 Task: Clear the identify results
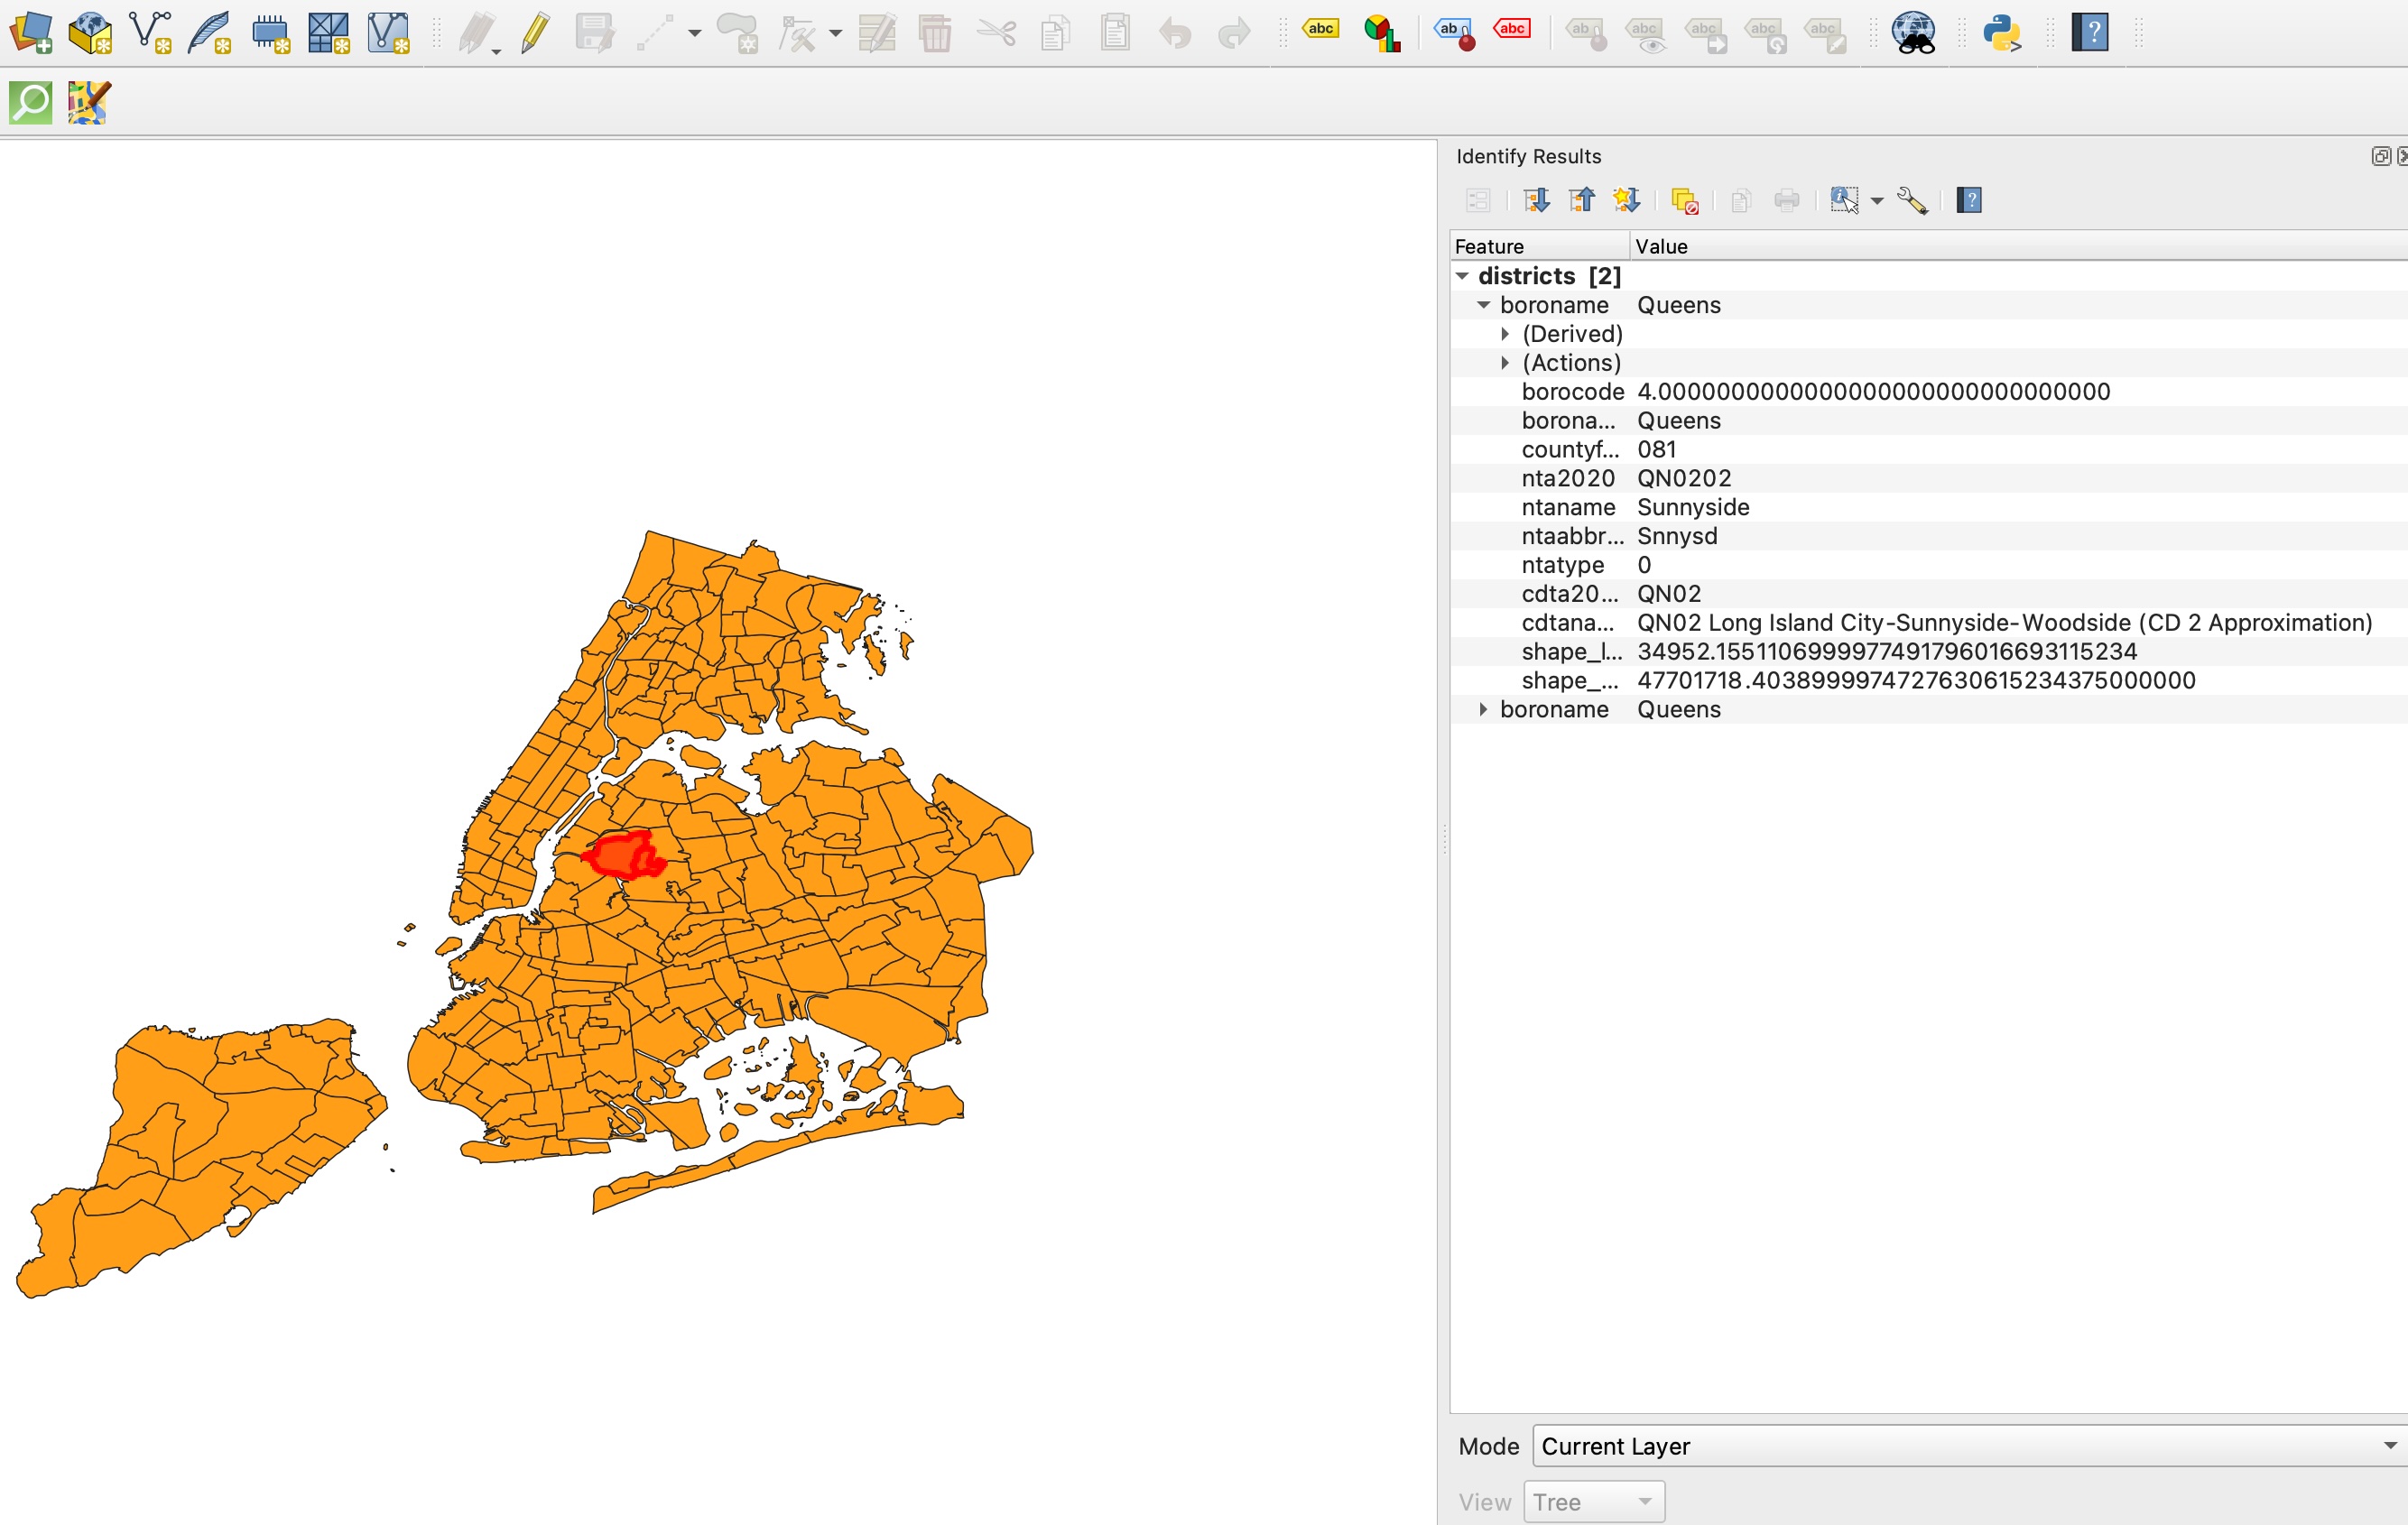[x=1685, y=200]
